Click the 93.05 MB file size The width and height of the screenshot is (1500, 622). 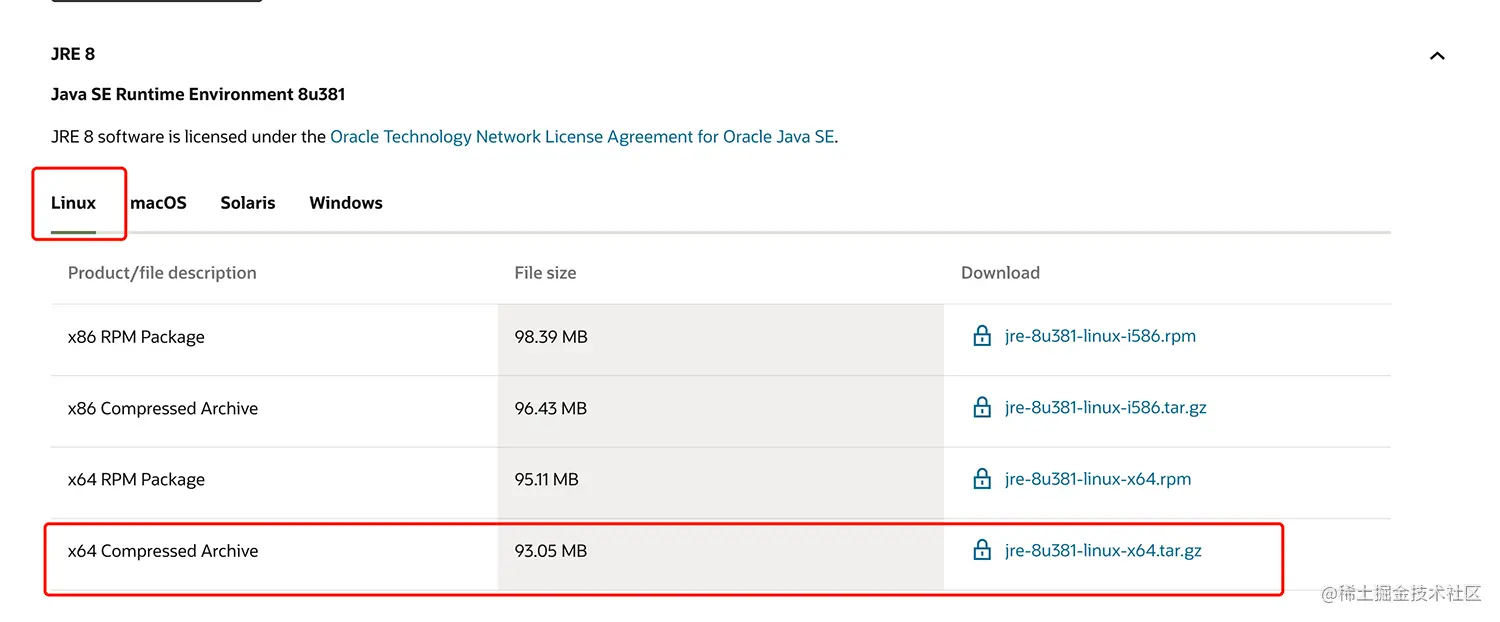[551, 551]
